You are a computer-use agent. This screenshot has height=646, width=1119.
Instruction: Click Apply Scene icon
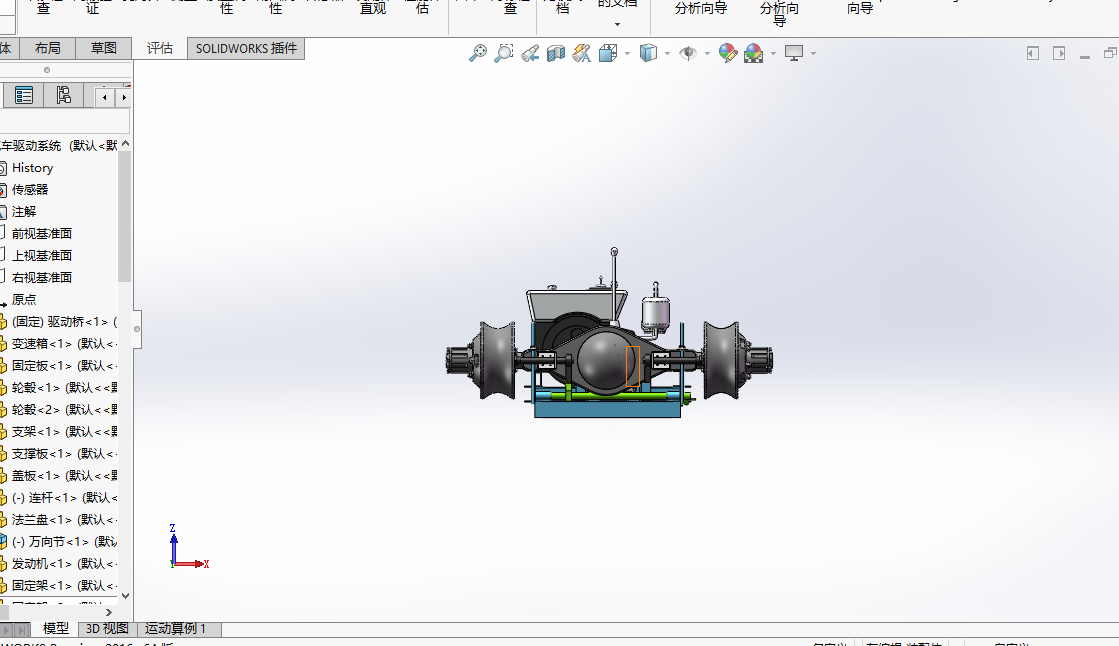tap(754, 53)
